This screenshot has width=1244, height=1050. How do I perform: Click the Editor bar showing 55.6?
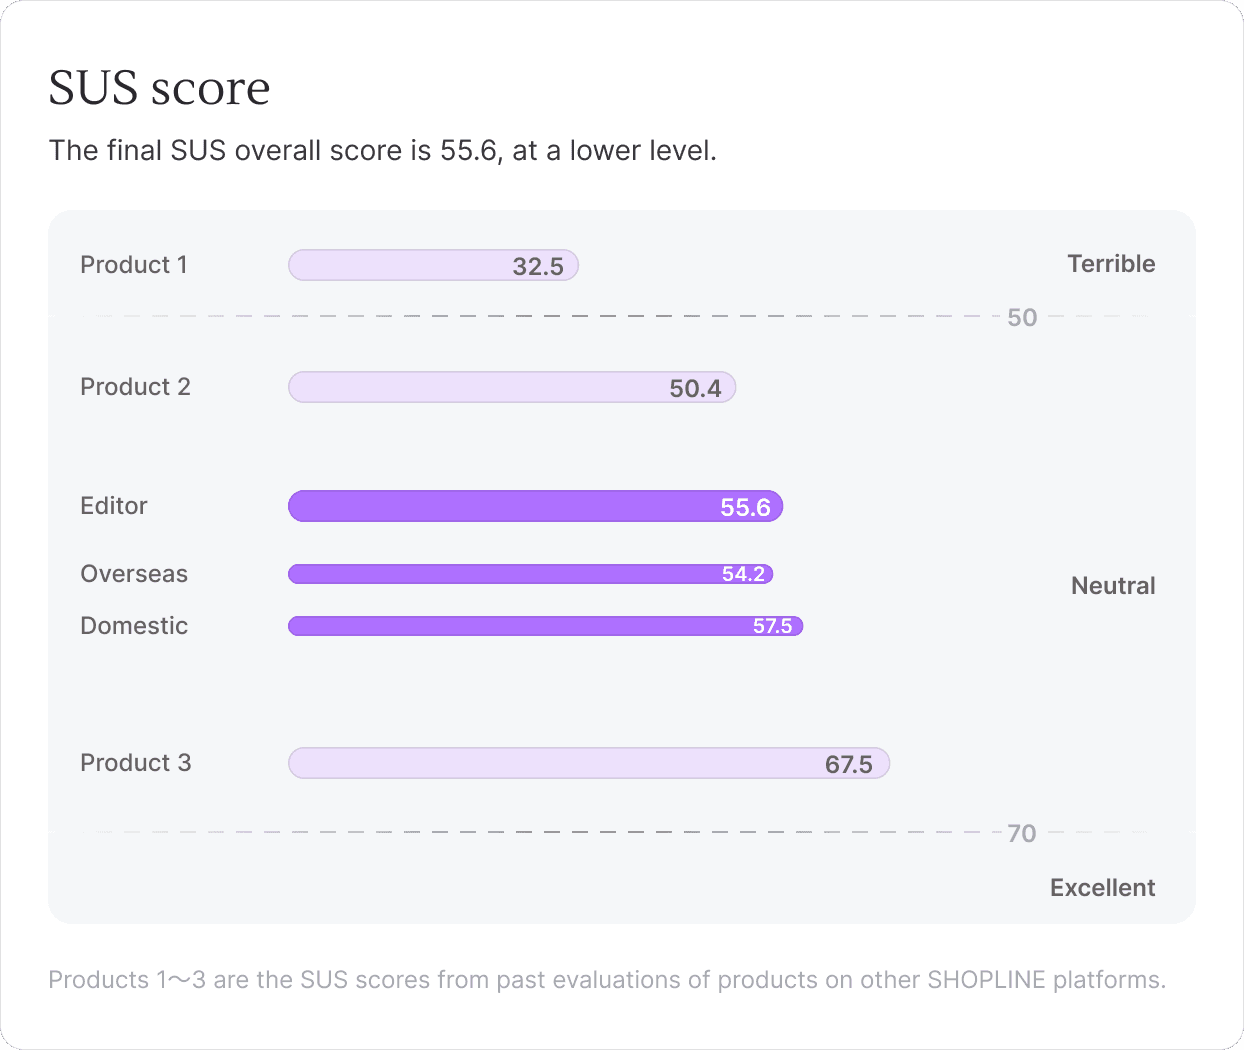[x=535, y=506]
